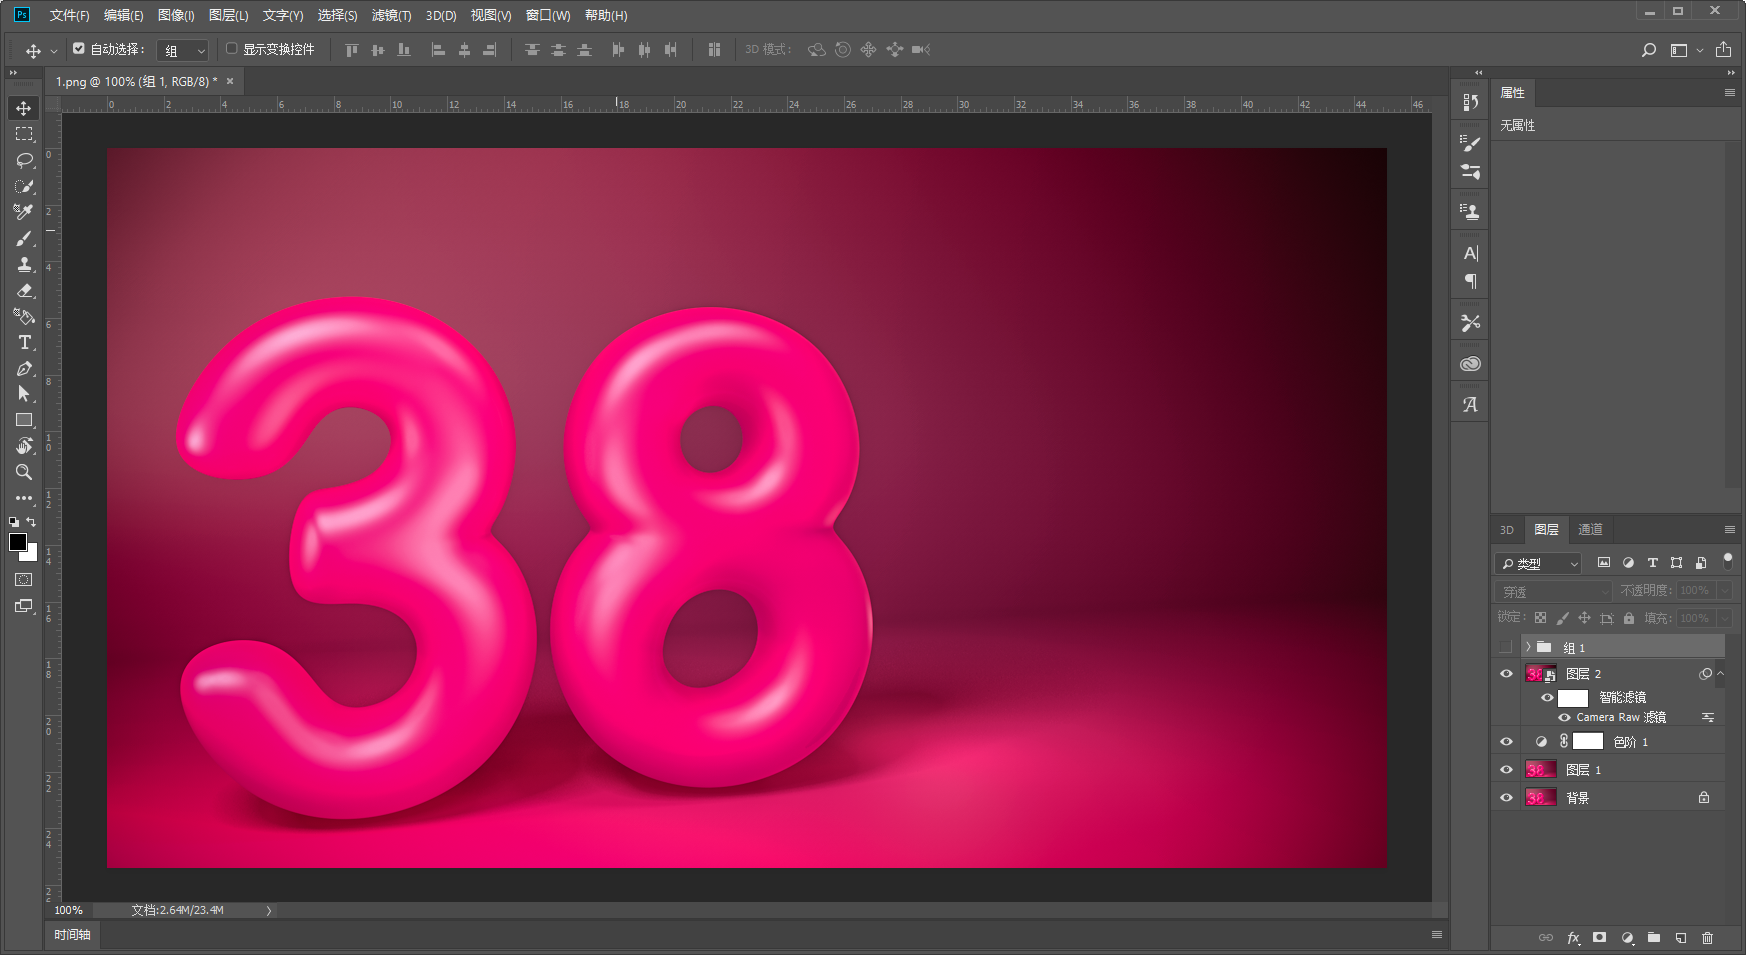Click the background color swatch
The height and width of the screenshot is (955, 1746).
pyautogui.click(x=31, y=553)
